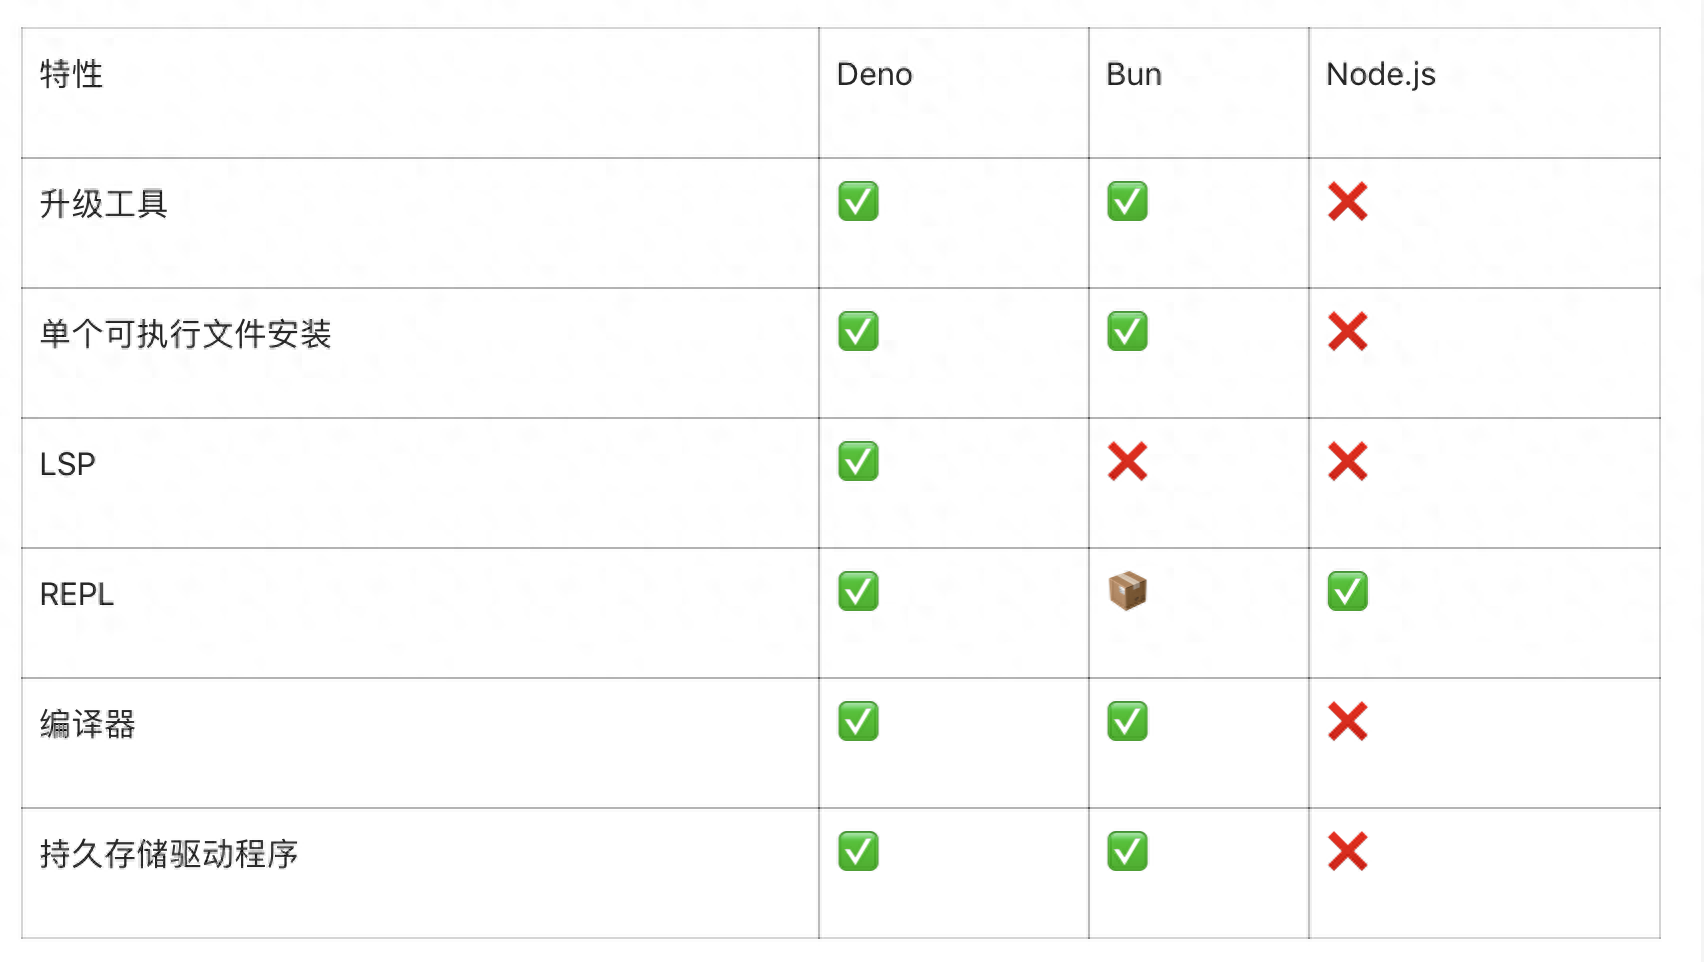Click the Deno checkmark for 单个可执行文件安装
The width and height of the screenshot is (1704, 962).
coord(858,331)
